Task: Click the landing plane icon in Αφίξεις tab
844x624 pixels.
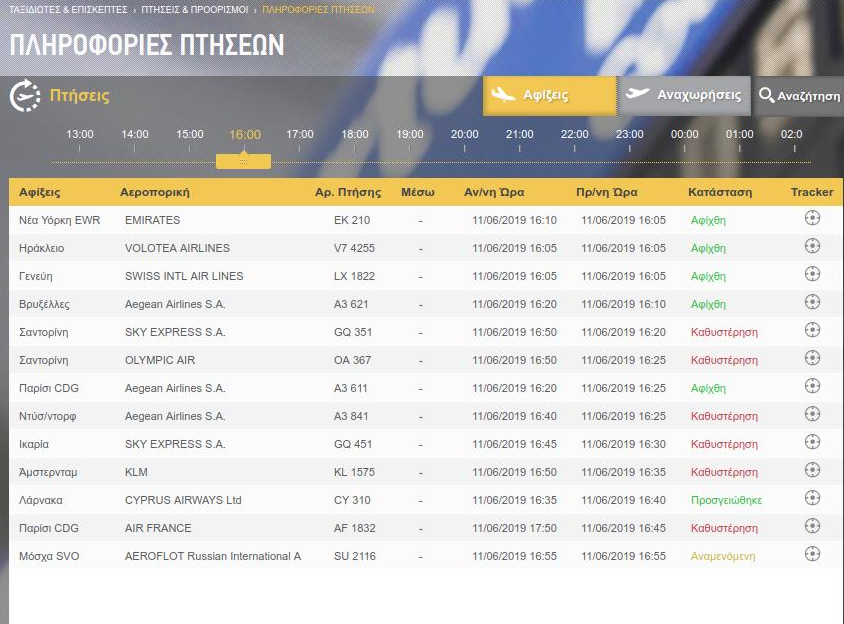Action: (503, 95)
